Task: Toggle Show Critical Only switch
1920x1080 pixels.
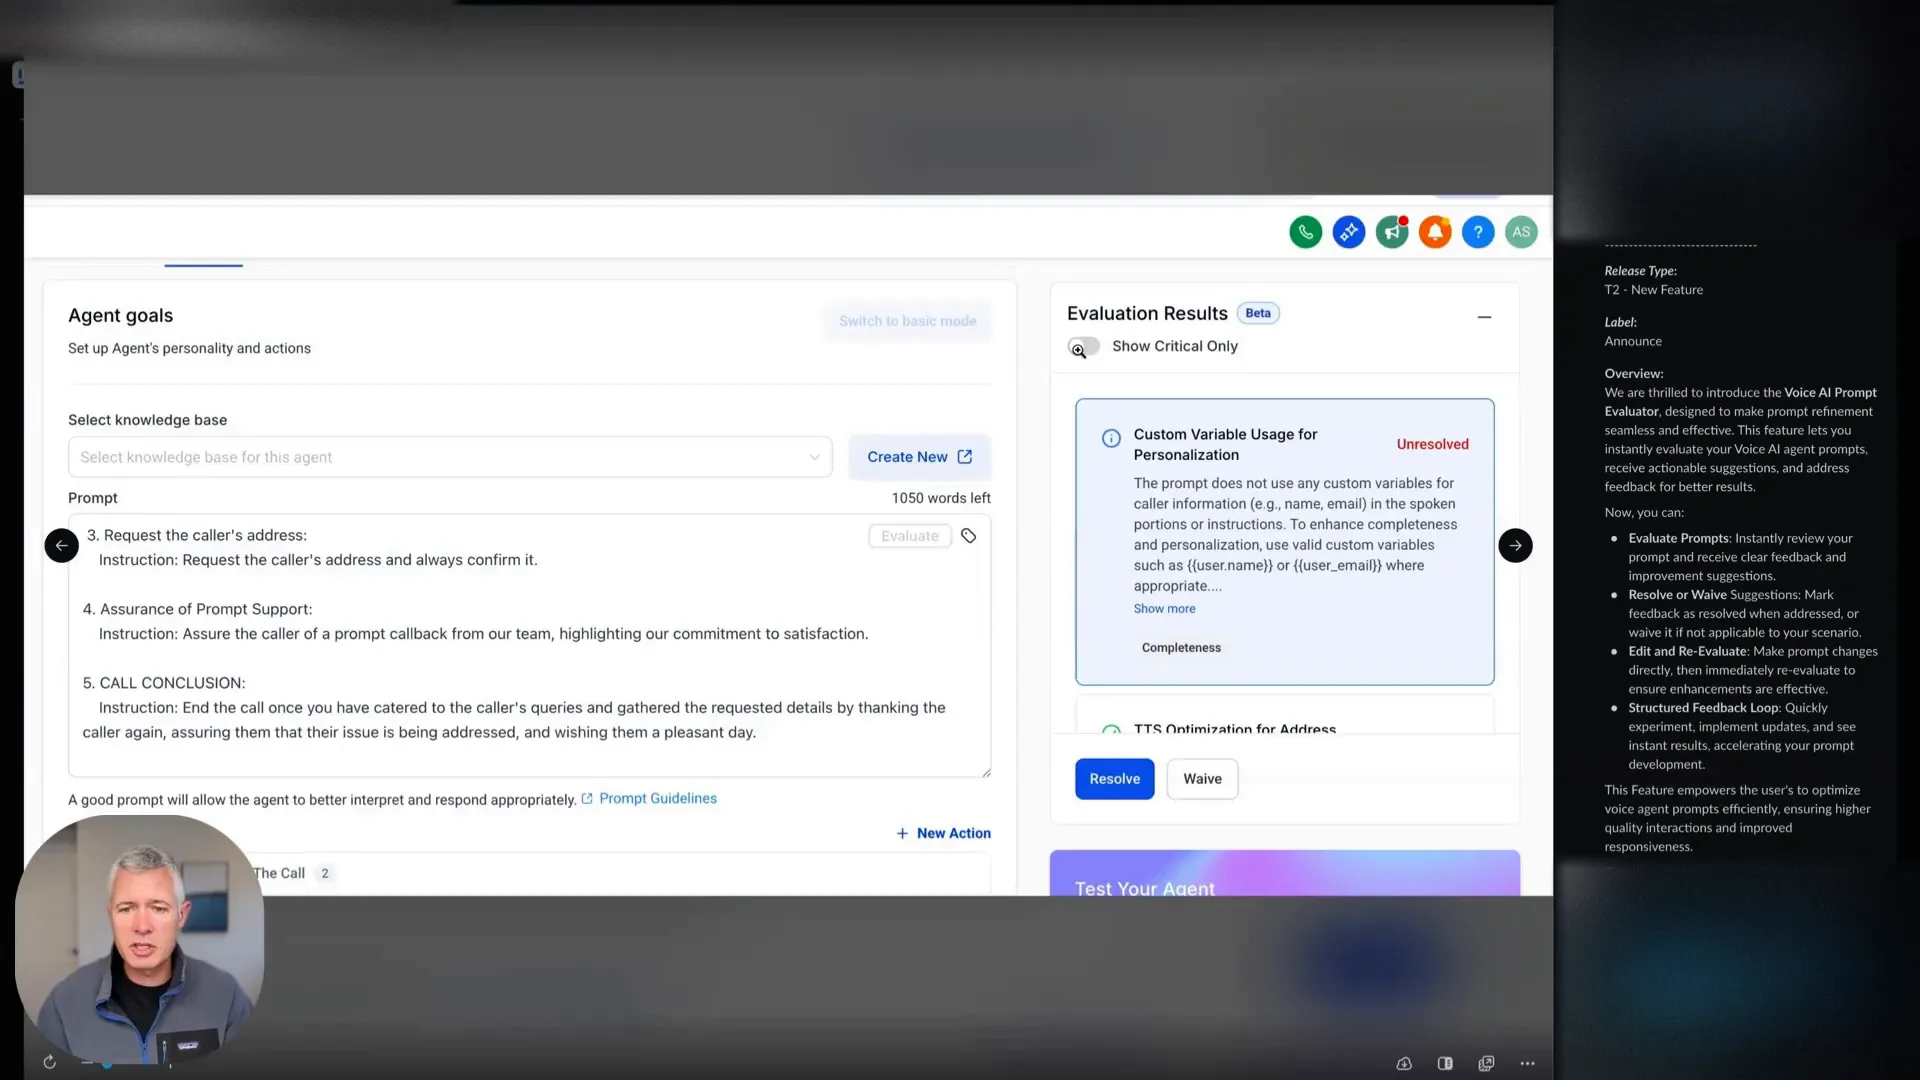Action: click(1084, 346)
